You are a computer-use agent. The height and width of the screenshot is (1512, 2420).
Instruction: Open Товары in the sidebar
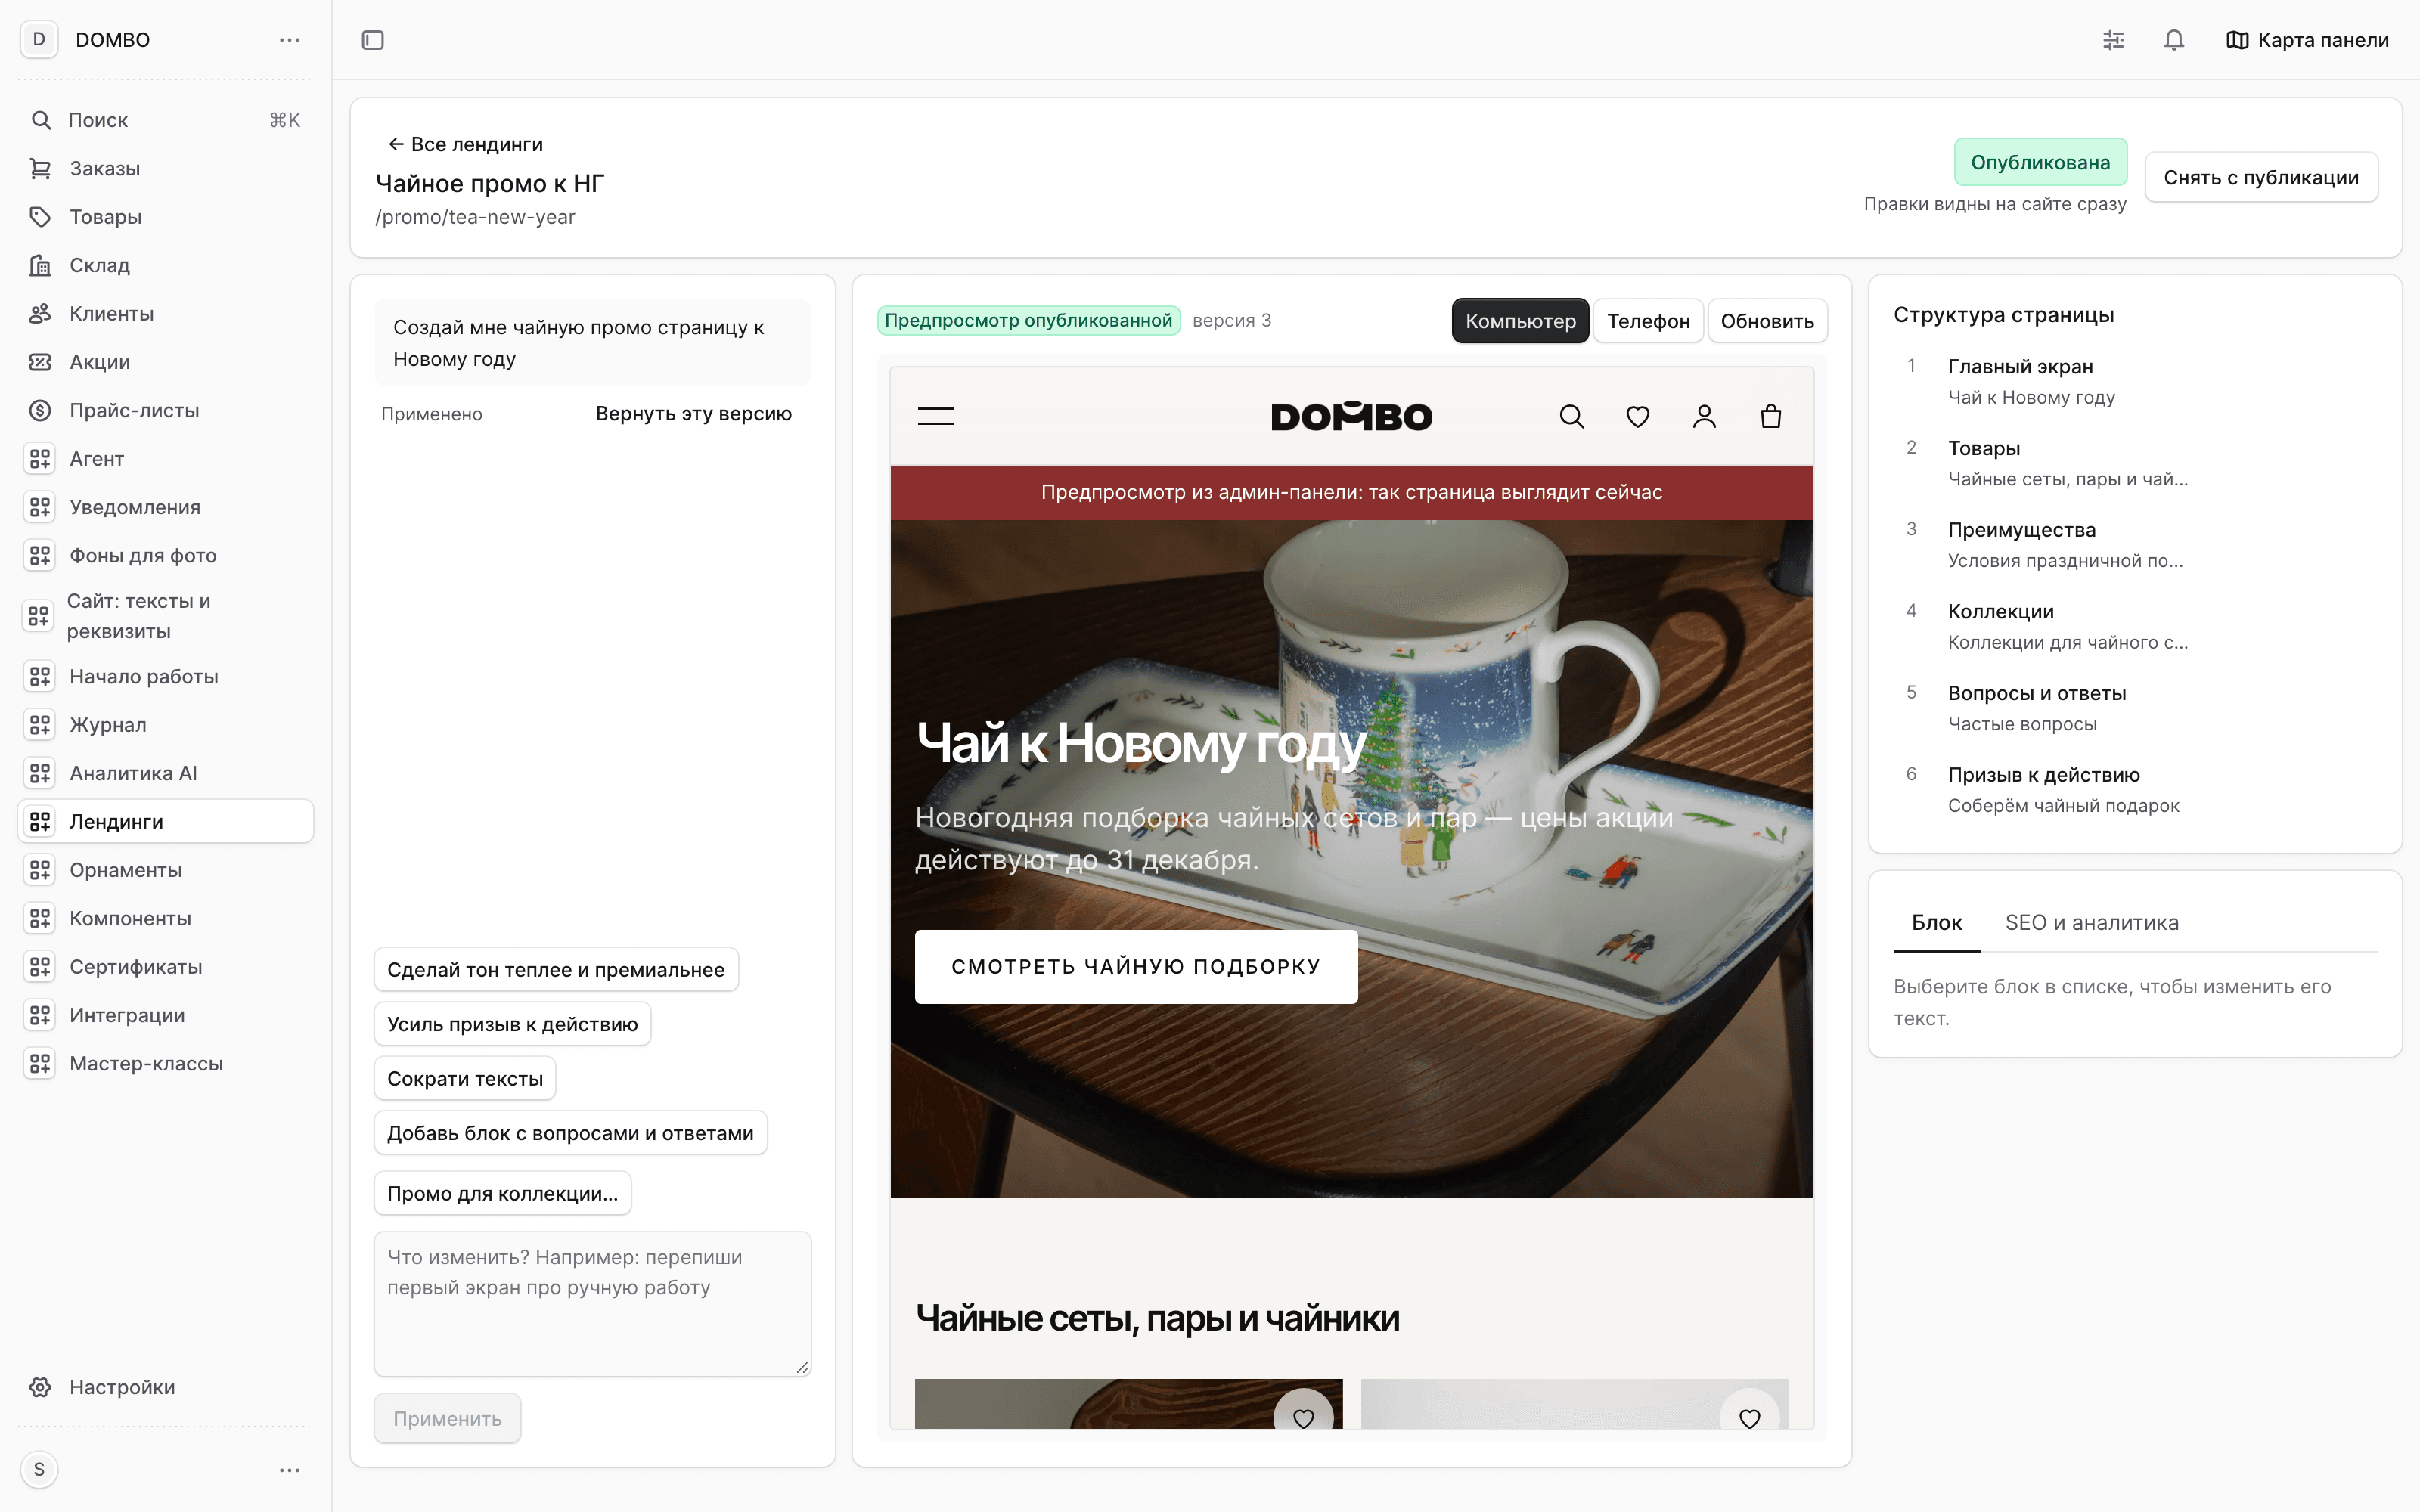pos(166,216)
